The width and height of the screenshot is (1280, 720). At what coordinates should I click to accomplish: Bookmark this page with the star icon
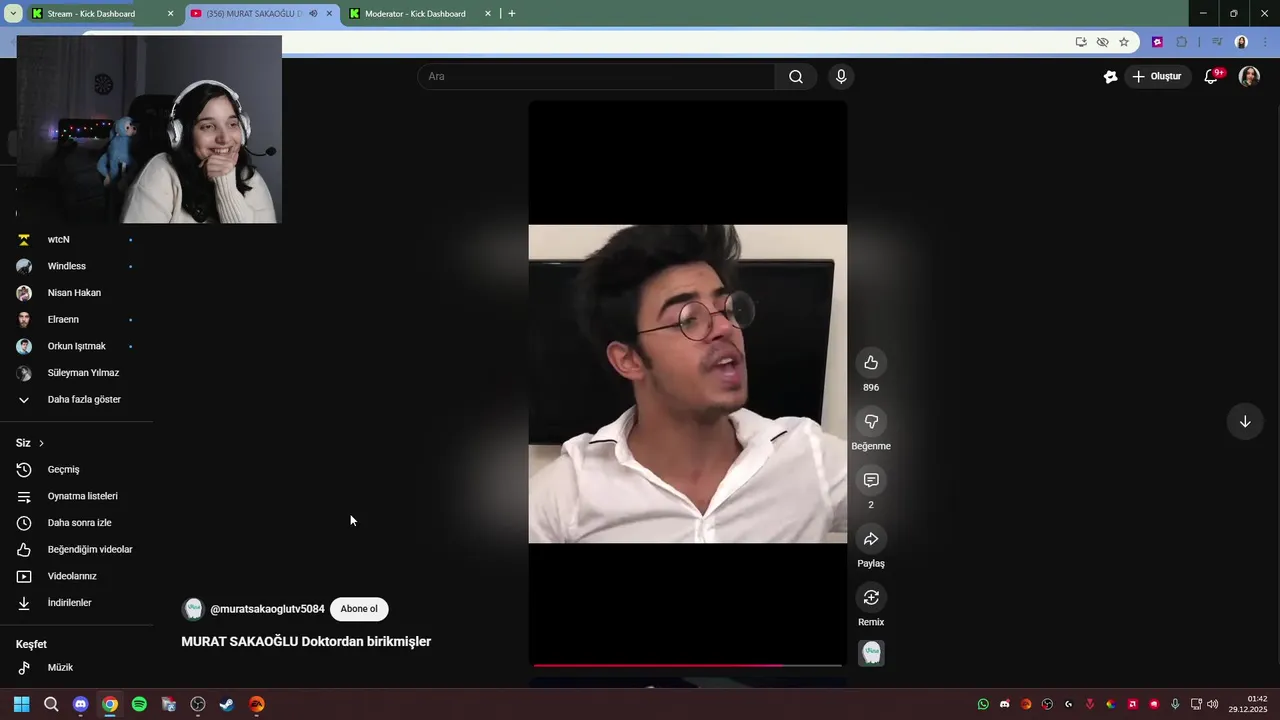click(x=1124, y=42)
